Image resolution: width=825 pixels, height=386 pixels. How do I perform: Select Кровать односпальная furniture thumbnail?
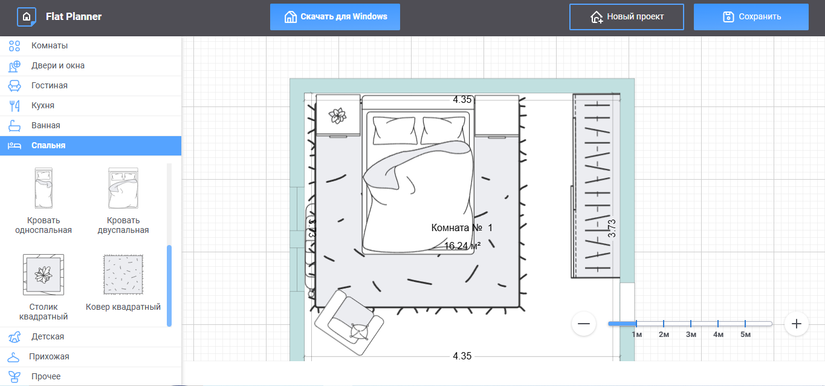(x=43, y=189)
